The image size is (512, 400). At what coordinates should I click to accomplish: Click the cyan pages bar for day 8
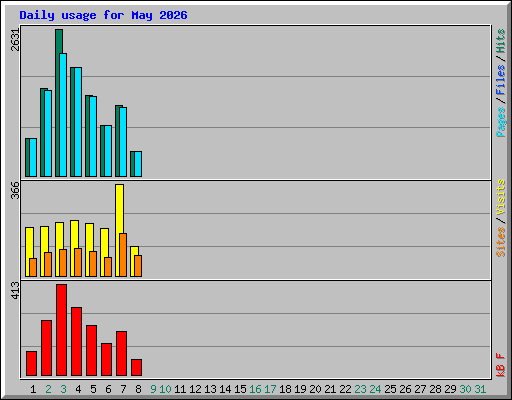138,164
